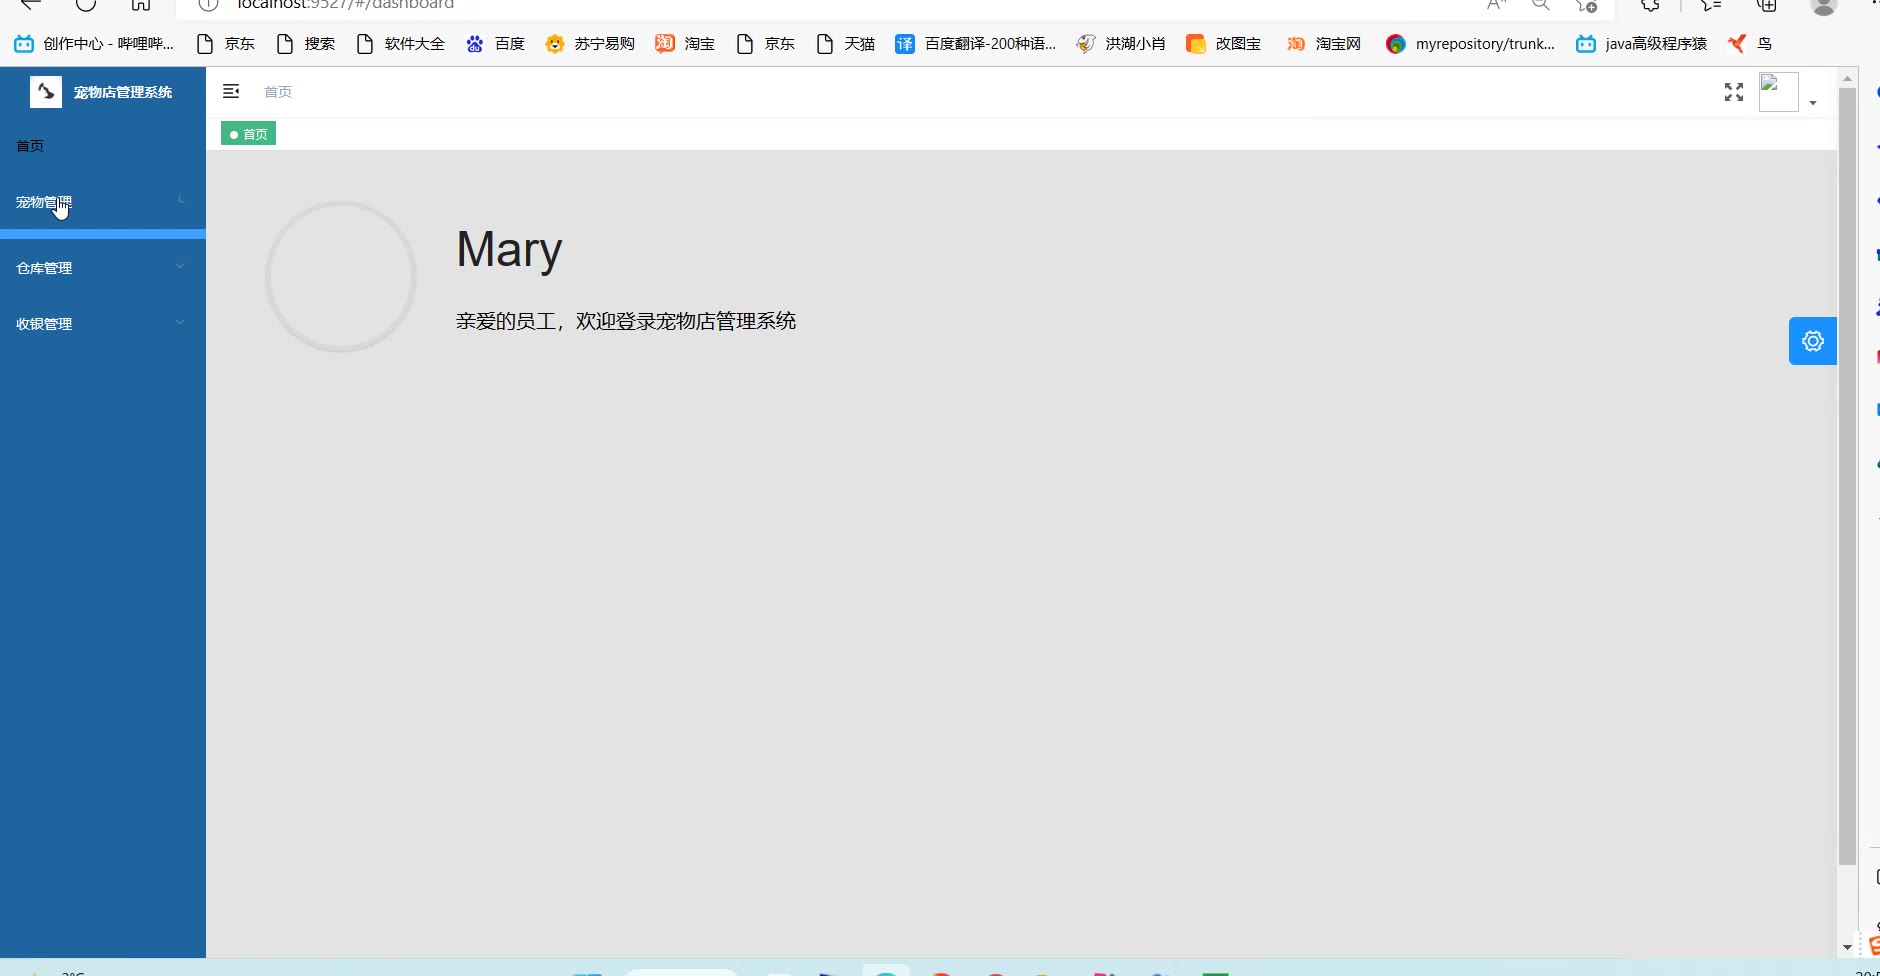This screenshot has height=976, width=1880.
Task: Click the 首页 breadcrumb in the header
Action: 278,92
